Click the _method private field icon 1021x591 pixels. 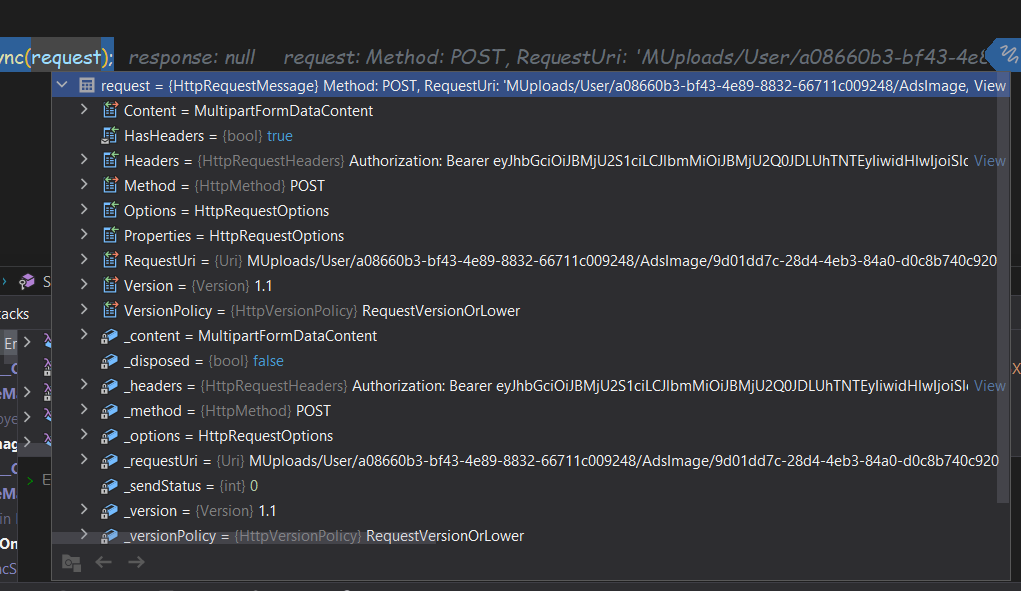[x=109, y=411]
